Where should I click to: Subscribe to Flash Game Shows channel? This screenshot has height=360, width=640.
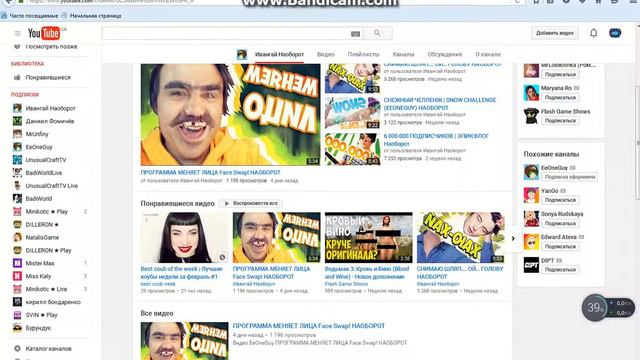(x=560, y=120)
